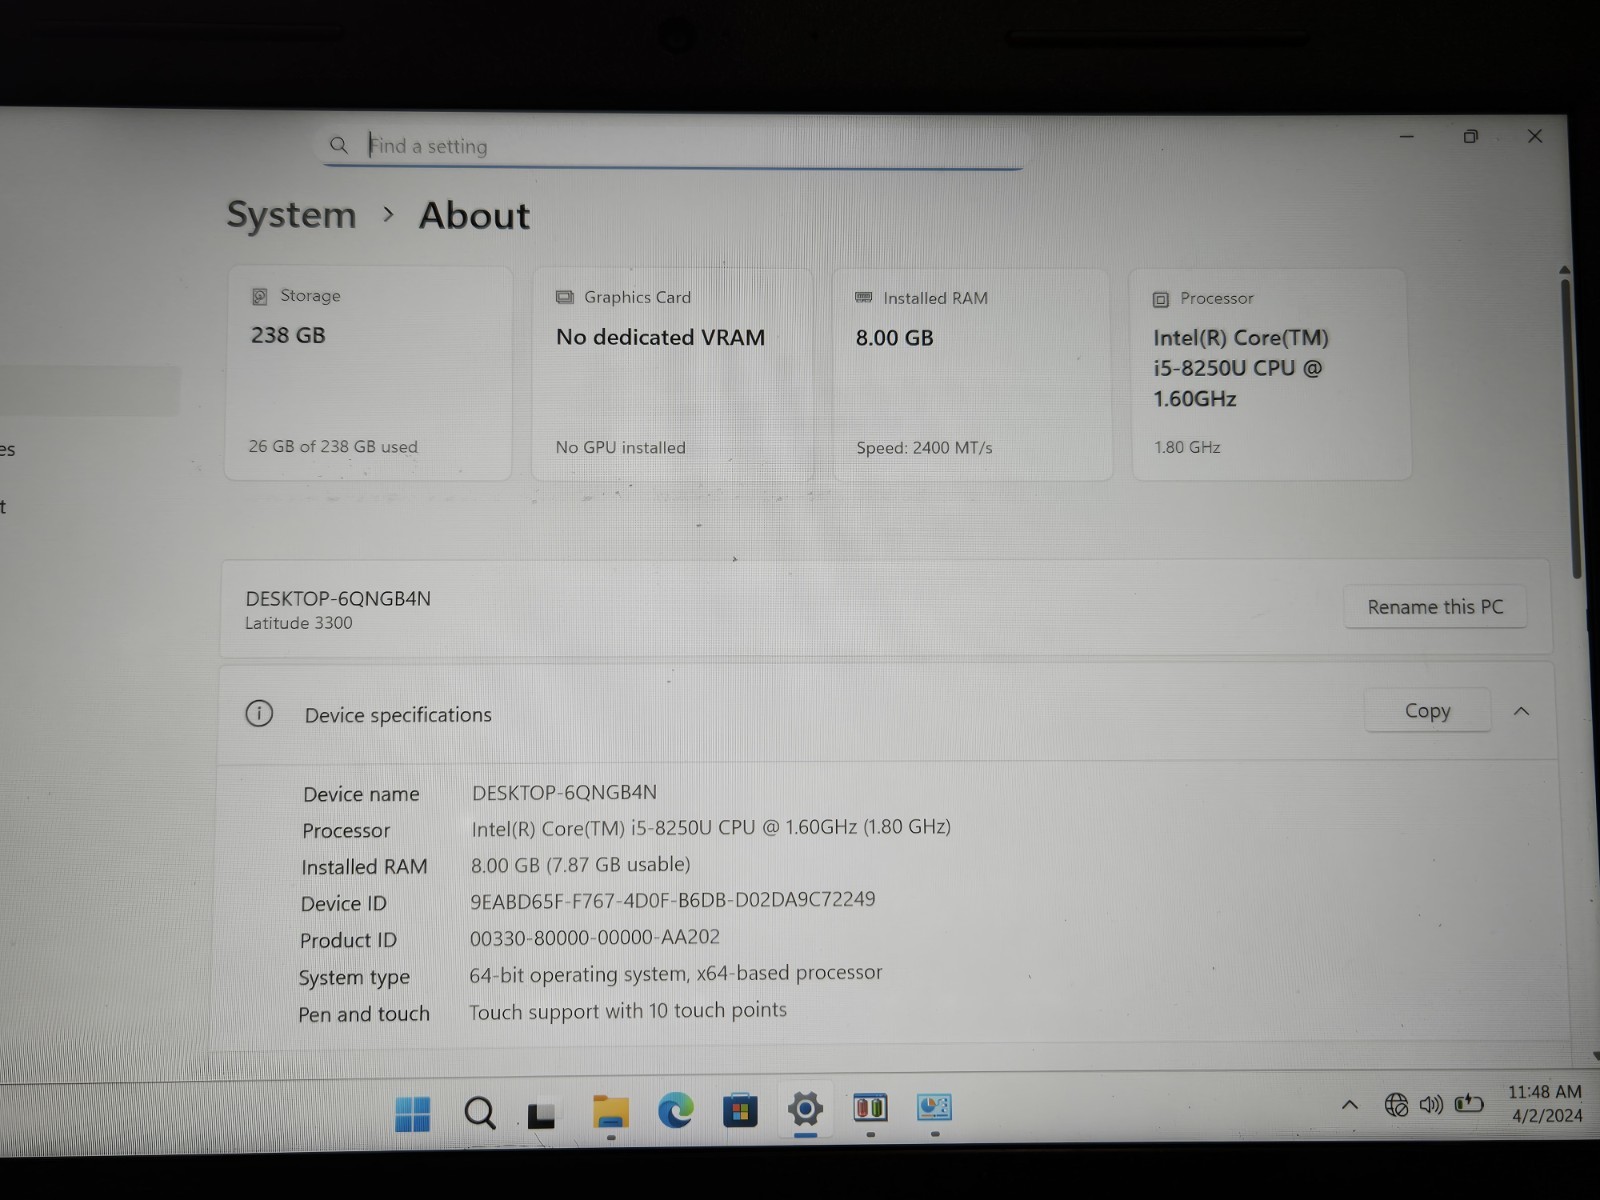Click 'Touch support with 10 touch points'

[x=628, y=1011]
